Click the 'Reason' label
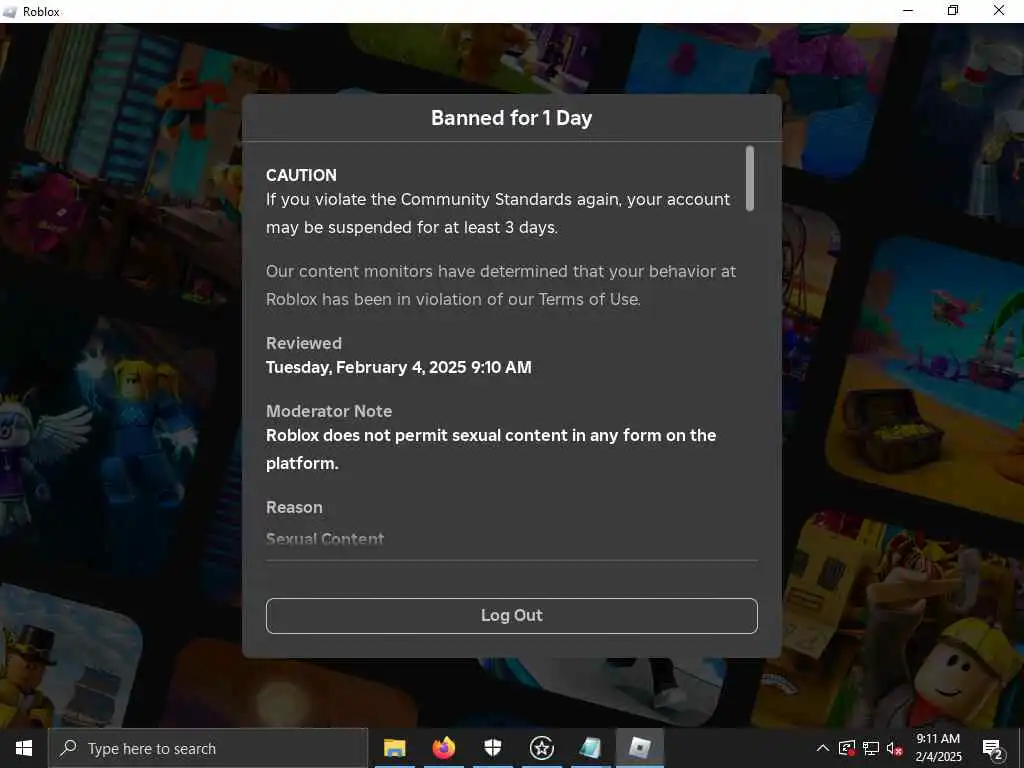This screenshot has width=1024, height=768. click(294, 507)
